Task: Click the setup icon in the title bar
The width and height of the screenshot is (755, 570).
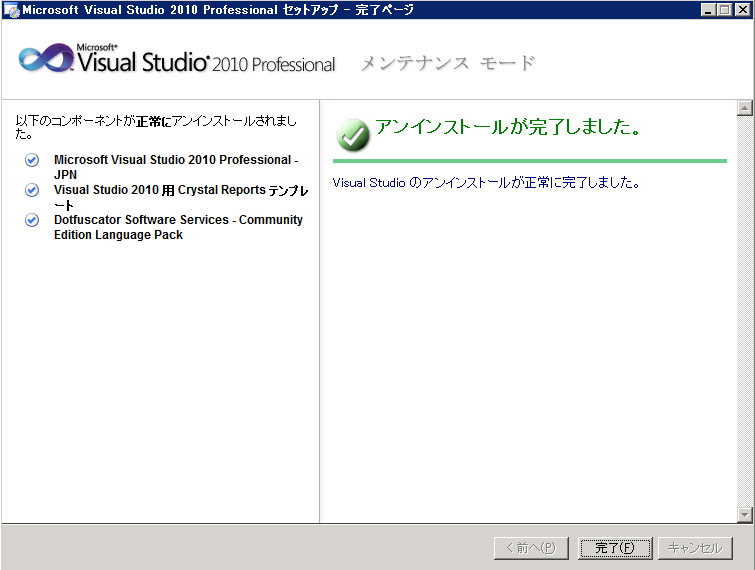Action: pyautogui.click(x=11, y=10)
